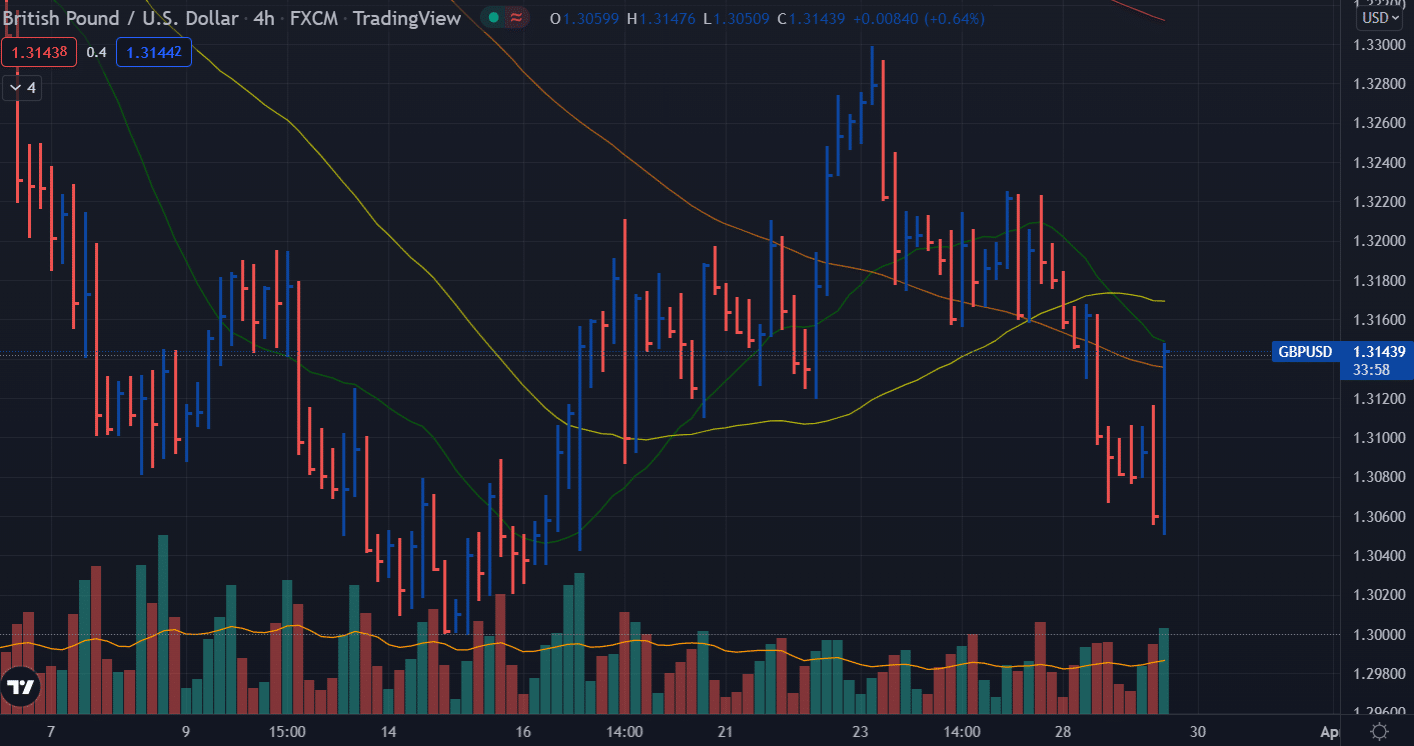Click the date 23 on time axis
This screenshot has height=746, width=1414.
[860, 732]
